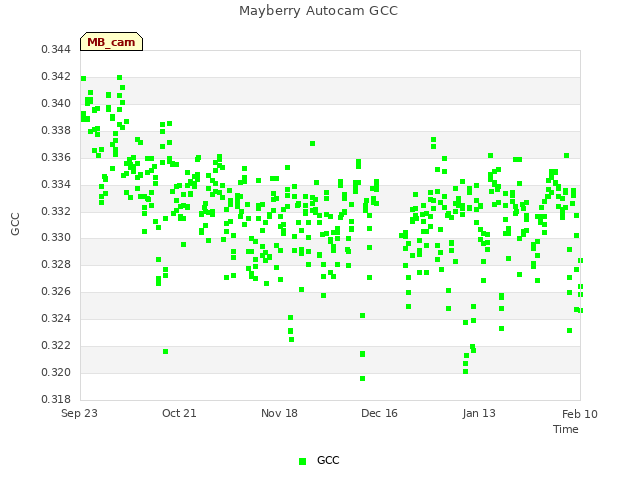Click the Nov 18 axis label
The image size is (640, 480).
[x=279, y=413]
